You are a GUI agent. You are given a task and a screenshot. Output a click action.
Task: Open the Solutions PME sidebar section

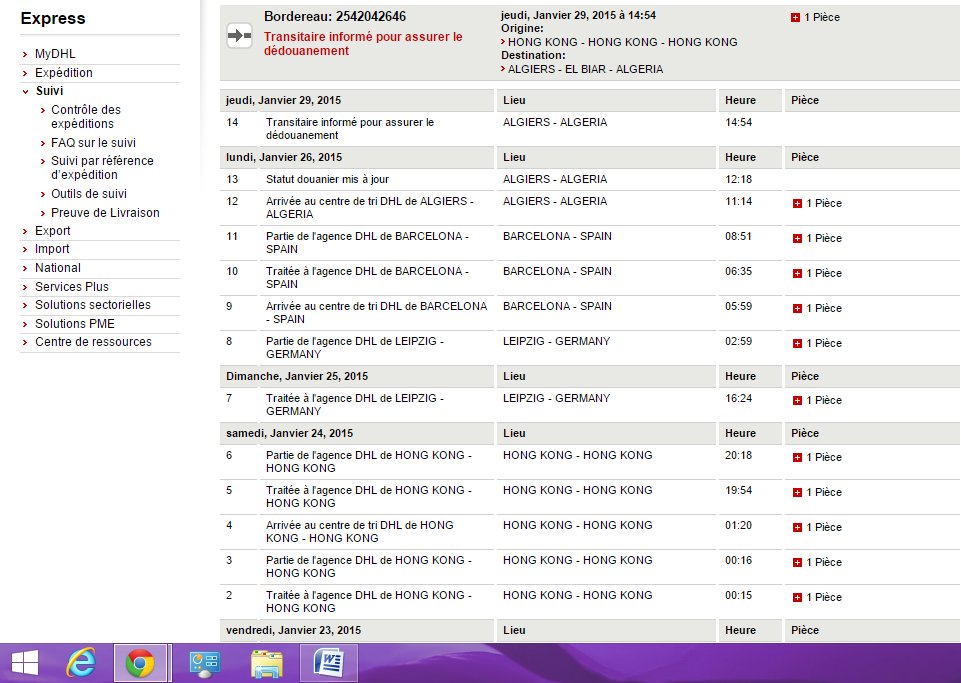75,323
